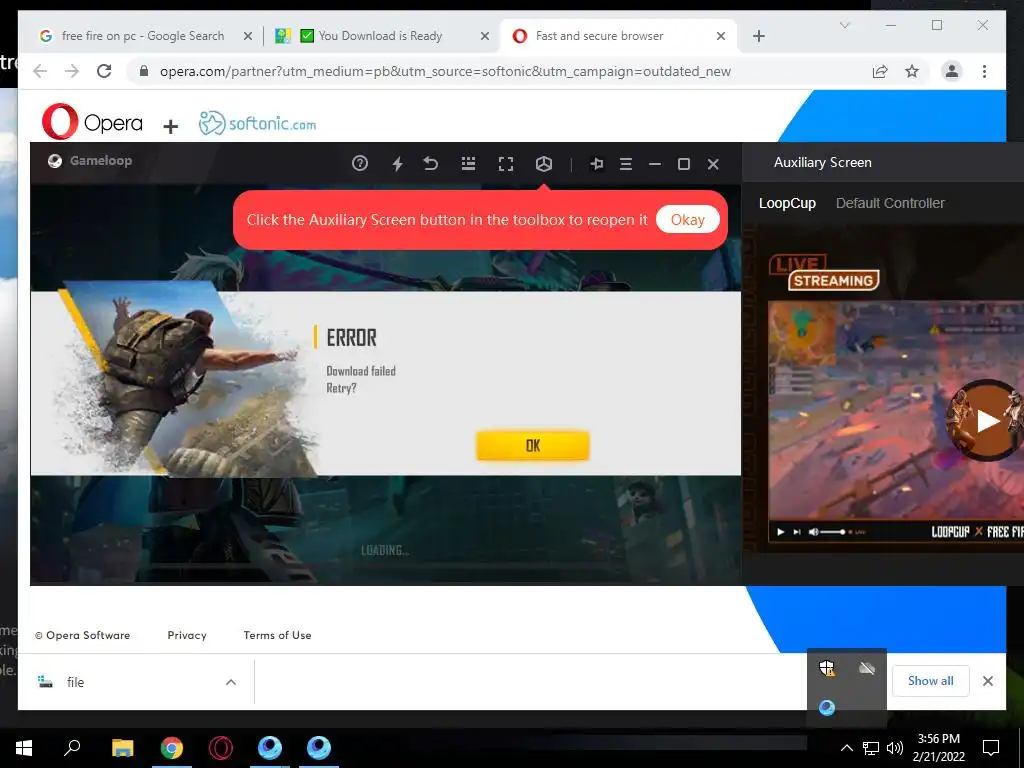Click Okay on the red tooltip
The image size is (1024, 768).
[688, 219]
